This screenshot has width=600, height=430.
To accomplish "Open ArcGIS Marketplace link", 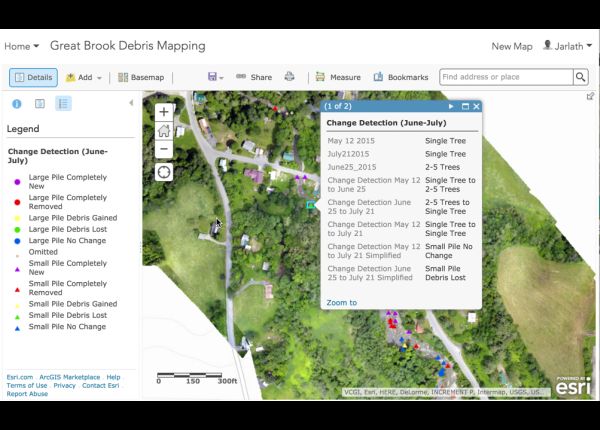I will click(x=70, y=377).
